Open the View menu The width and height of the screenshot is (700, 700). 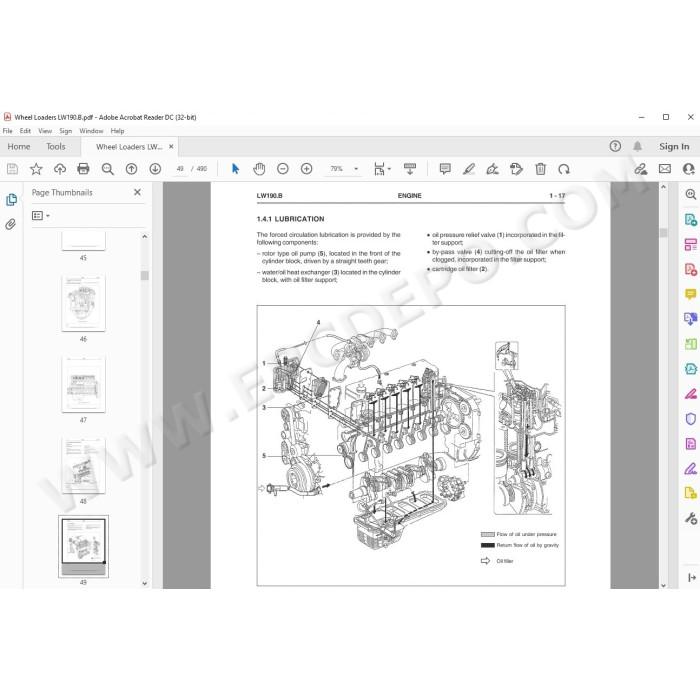[45, 131]
